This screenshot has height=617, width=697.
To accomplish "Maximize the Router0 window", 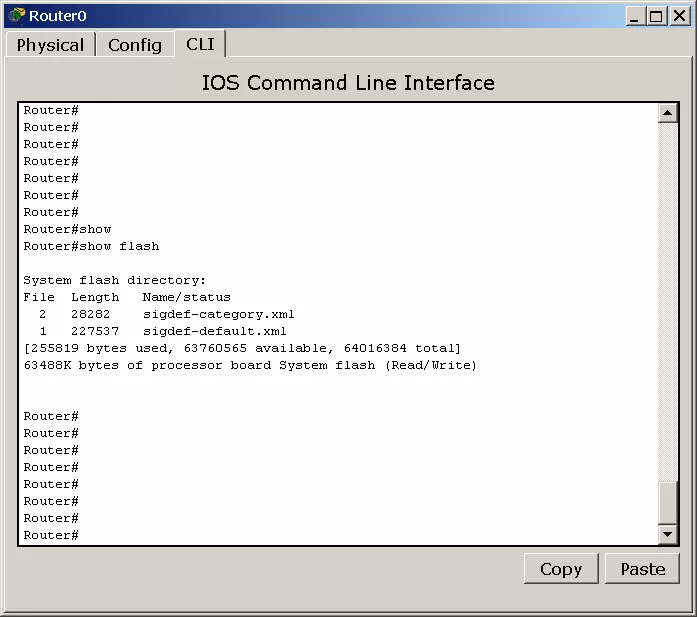I will 655,16.
